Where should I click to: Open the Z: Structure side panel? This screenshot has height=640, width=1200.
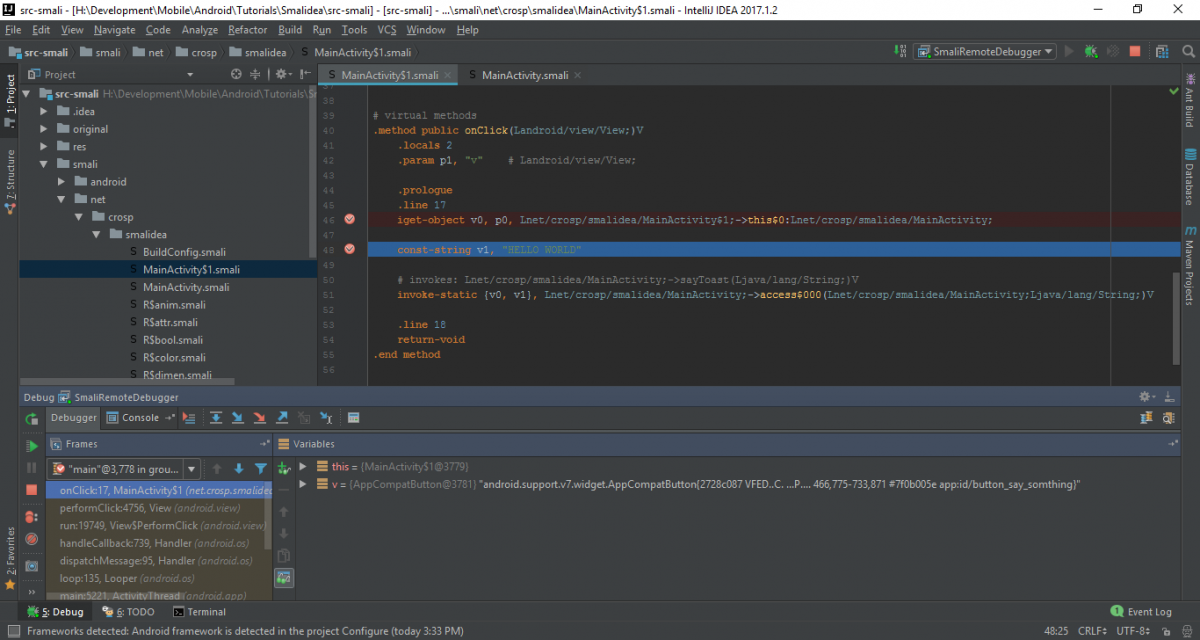(x=10, y=183)
